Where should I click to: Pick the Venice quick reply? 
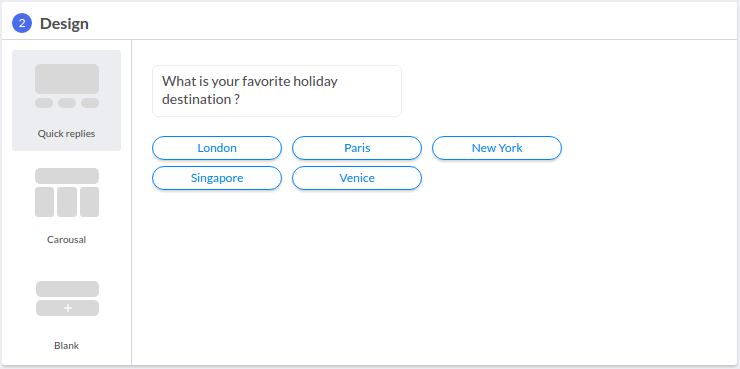tap(357, 178)
